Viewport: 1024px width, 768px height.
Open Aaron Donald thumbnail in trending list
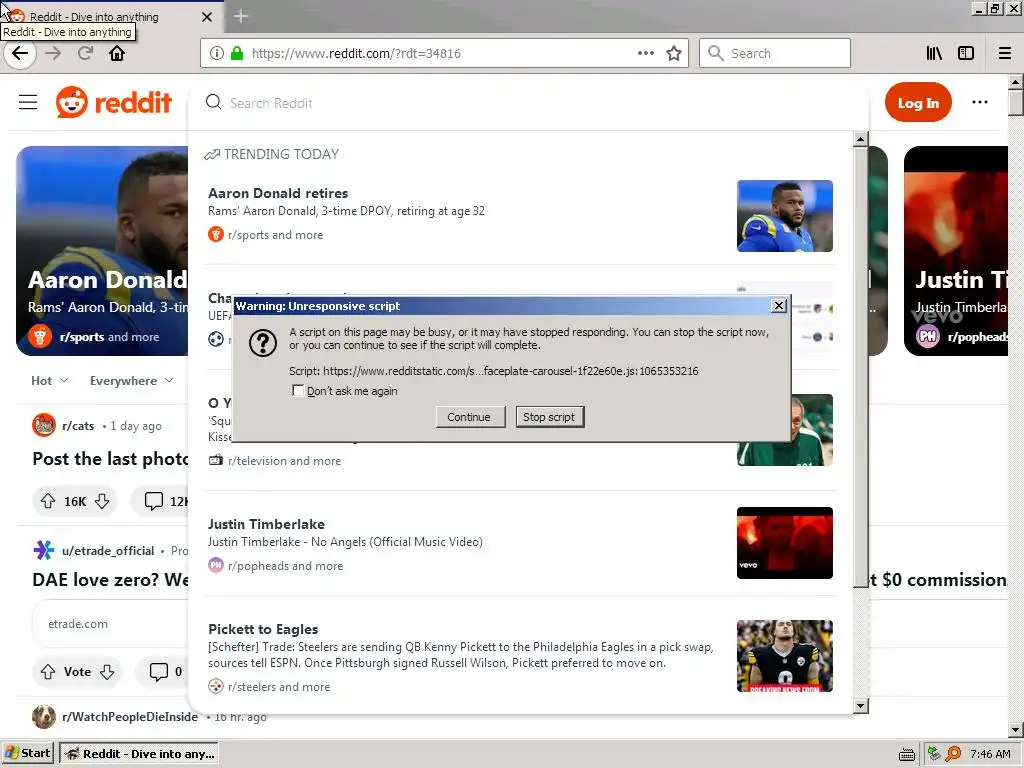(x=784, y=216)
